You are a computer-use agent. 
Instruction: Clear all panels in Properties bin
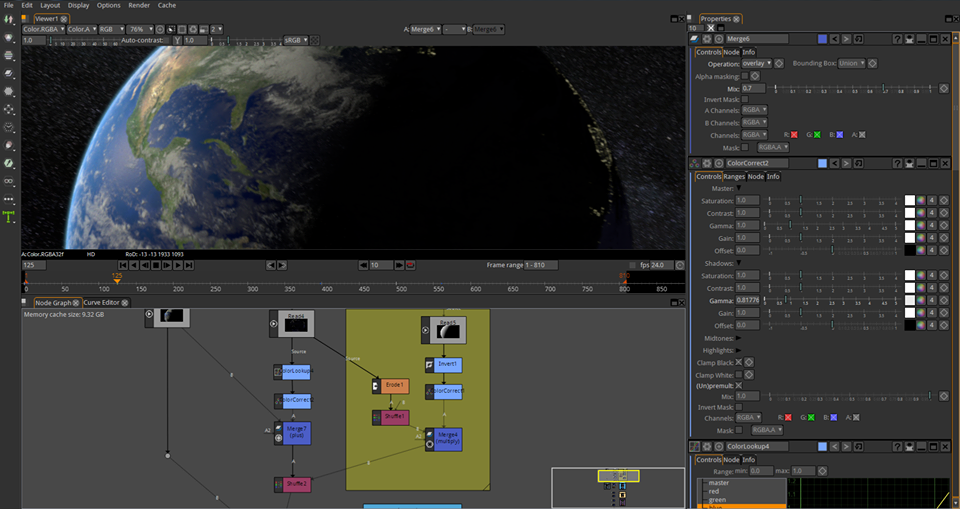point(711,28)
